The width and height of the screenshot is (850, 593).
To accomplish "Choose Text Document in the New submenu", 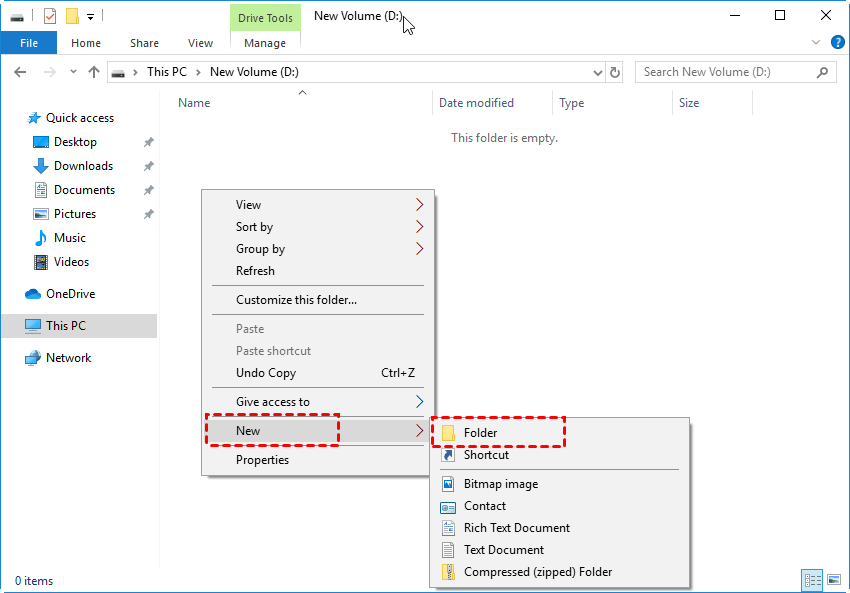I will (x=503, y=550).
